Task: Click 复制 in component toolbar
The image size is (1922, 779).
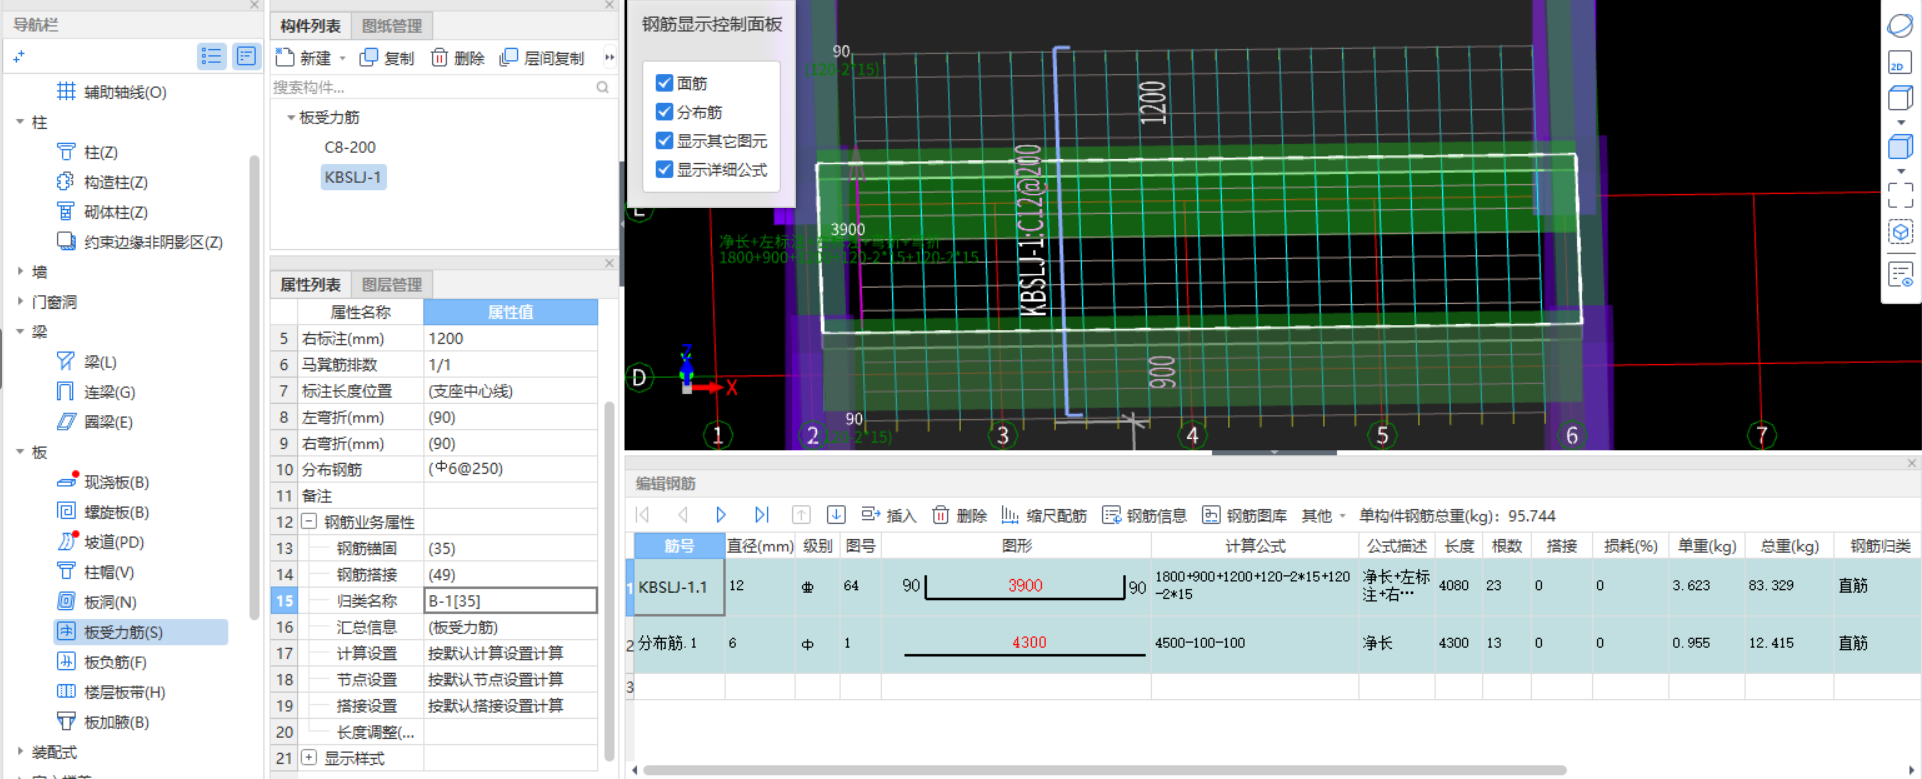Action: click(x=387, y=58)
